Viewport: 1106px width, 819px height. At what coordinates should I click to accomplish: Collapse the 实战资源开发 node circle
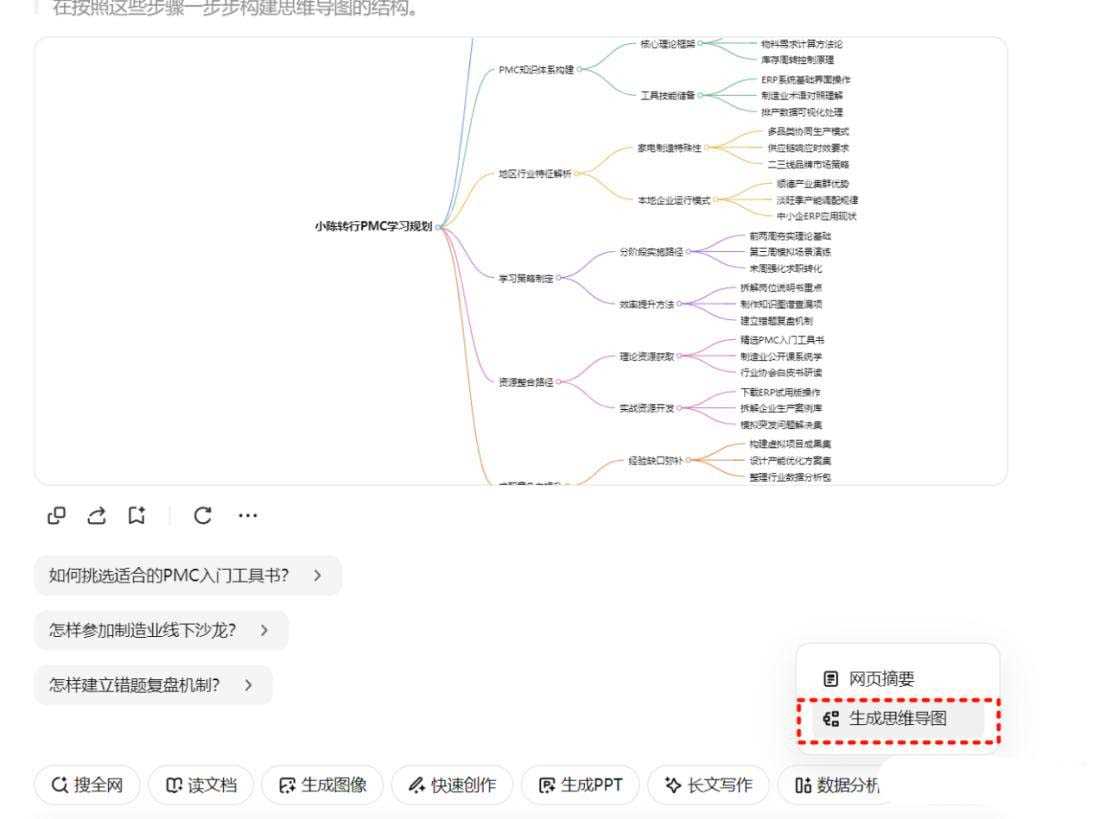(x=679, y=408)
